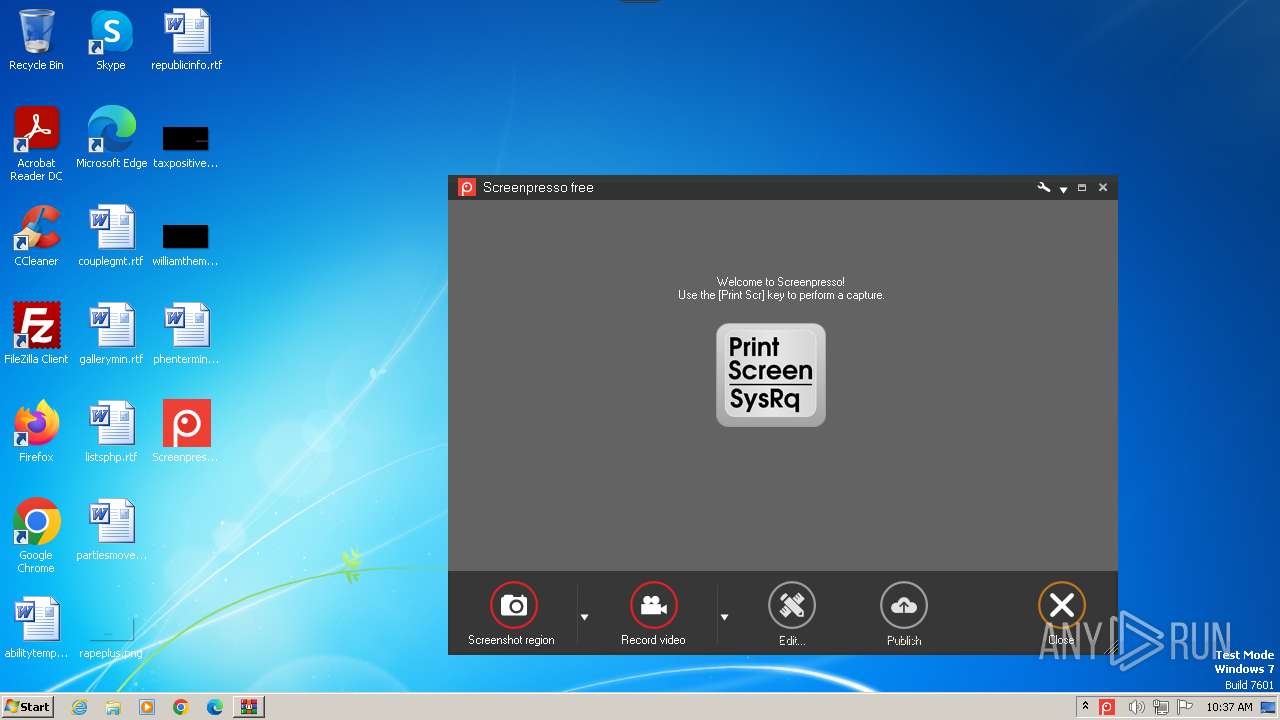Select the williamthem file on desktop
The image size is (1280, 720).
(x=186, y=243)
